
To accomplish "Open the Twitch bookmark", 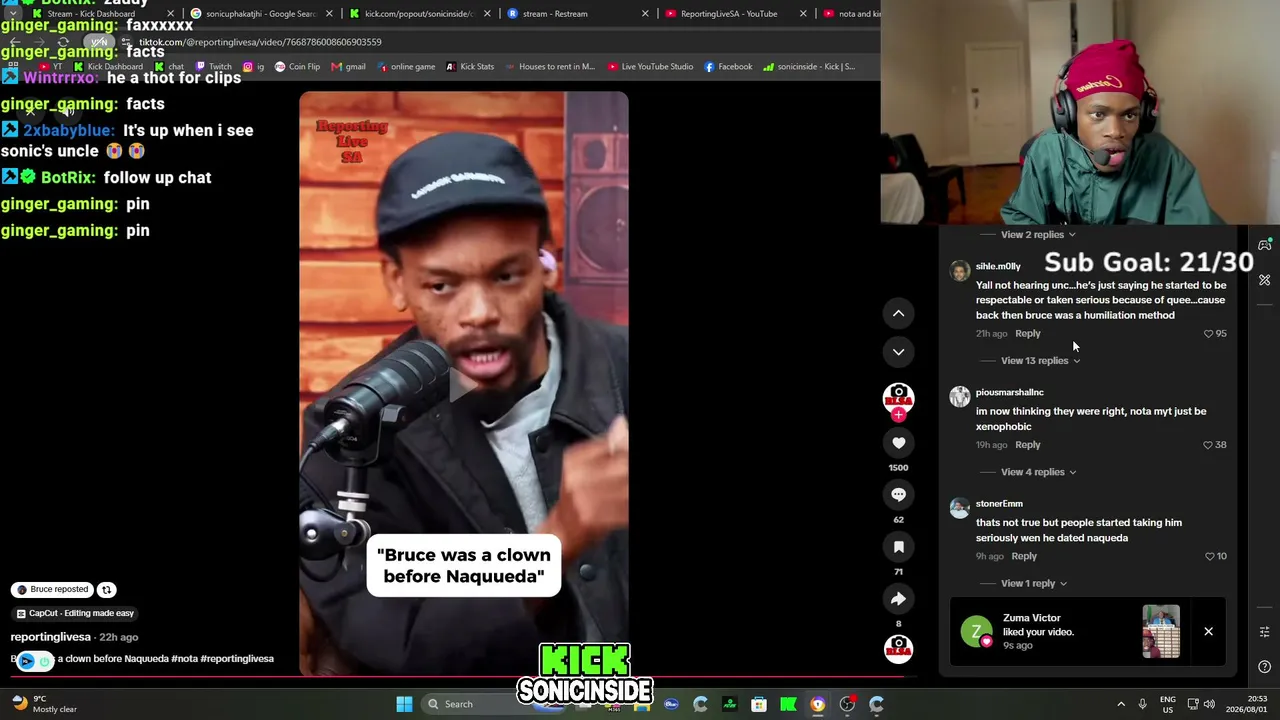I will coord(214,67).
